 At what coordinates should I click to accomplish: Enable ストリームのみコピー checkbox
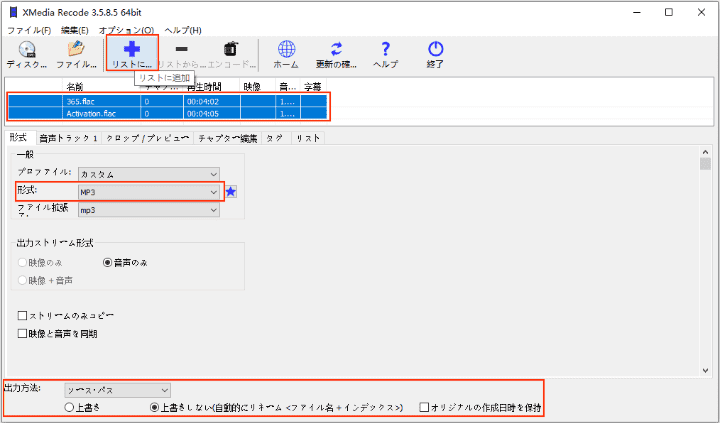tap(22, 316)
